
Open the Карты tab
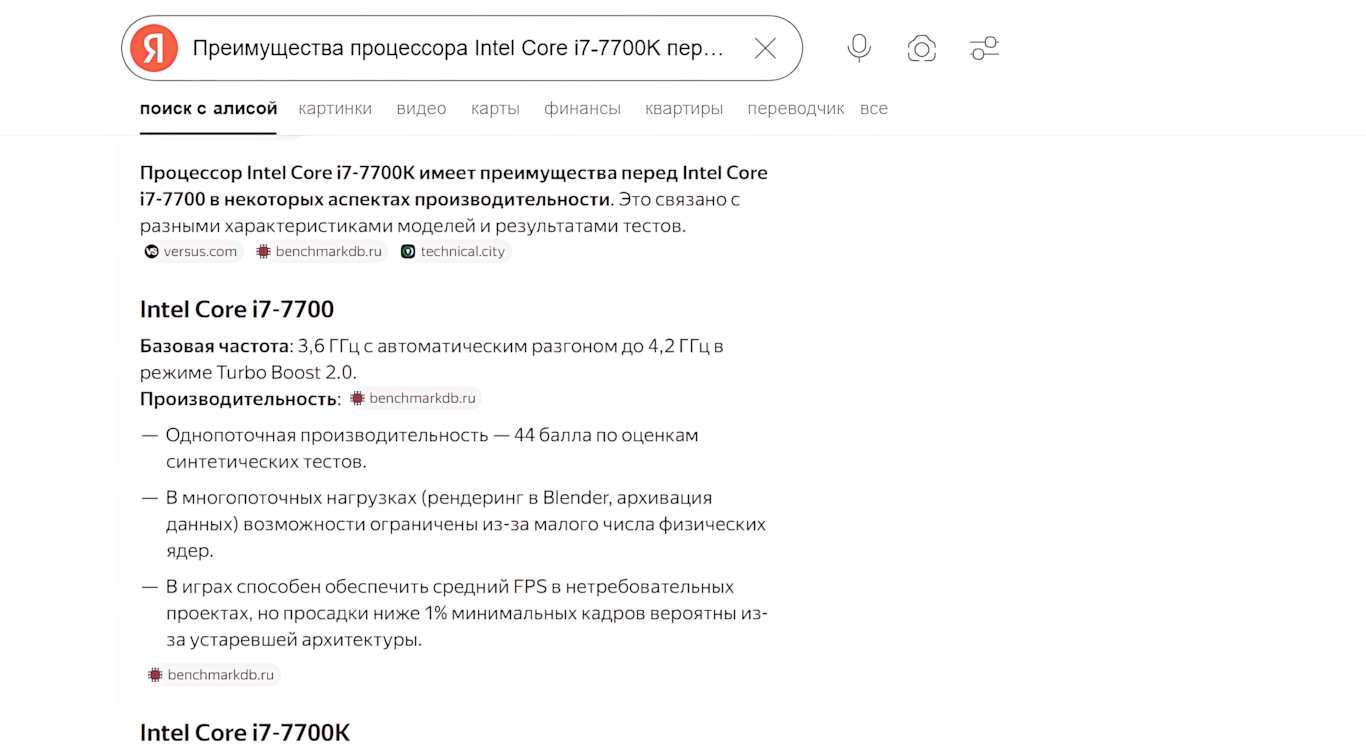point(495,109)
